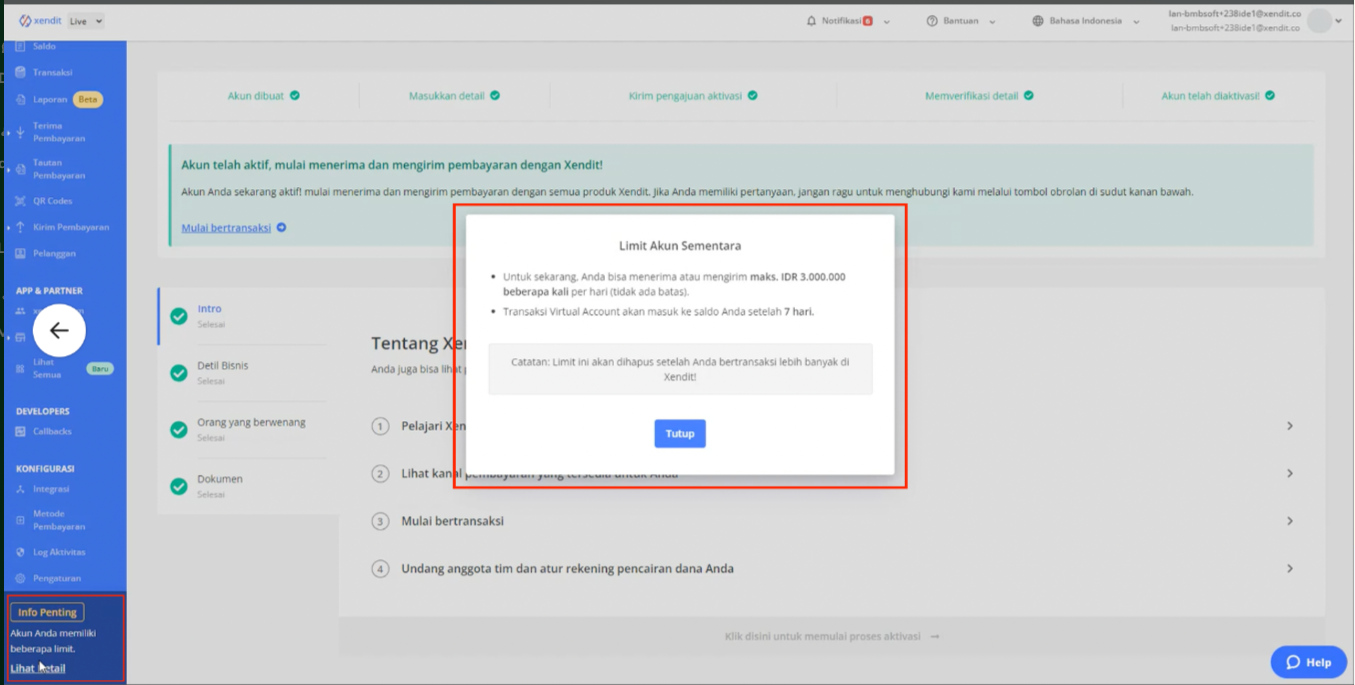Click the arrow icon beside Mulai bertransaksi
Image resolution: width=1355 pixels, height=685 pixels.
click(281, 228)
